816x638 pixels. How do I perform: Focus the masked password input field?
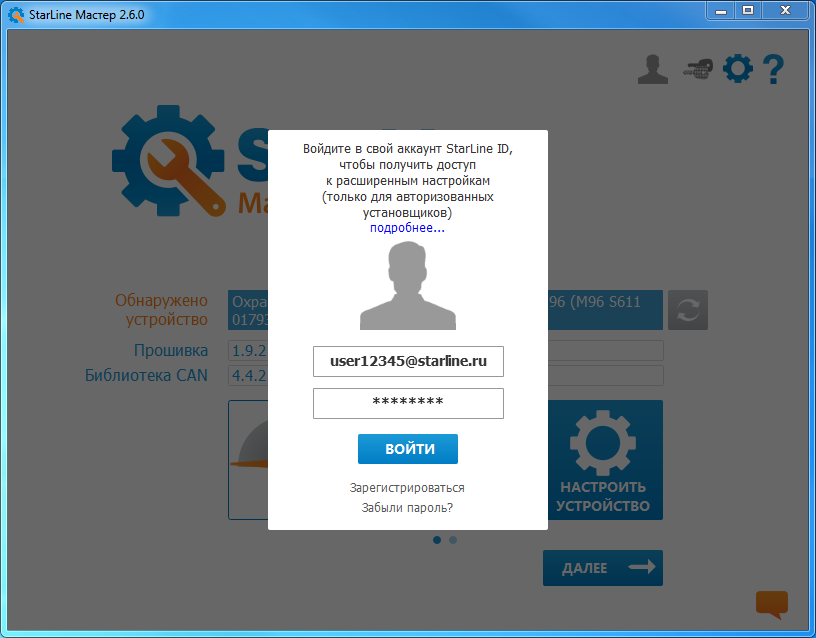click(x=408, y=403)
